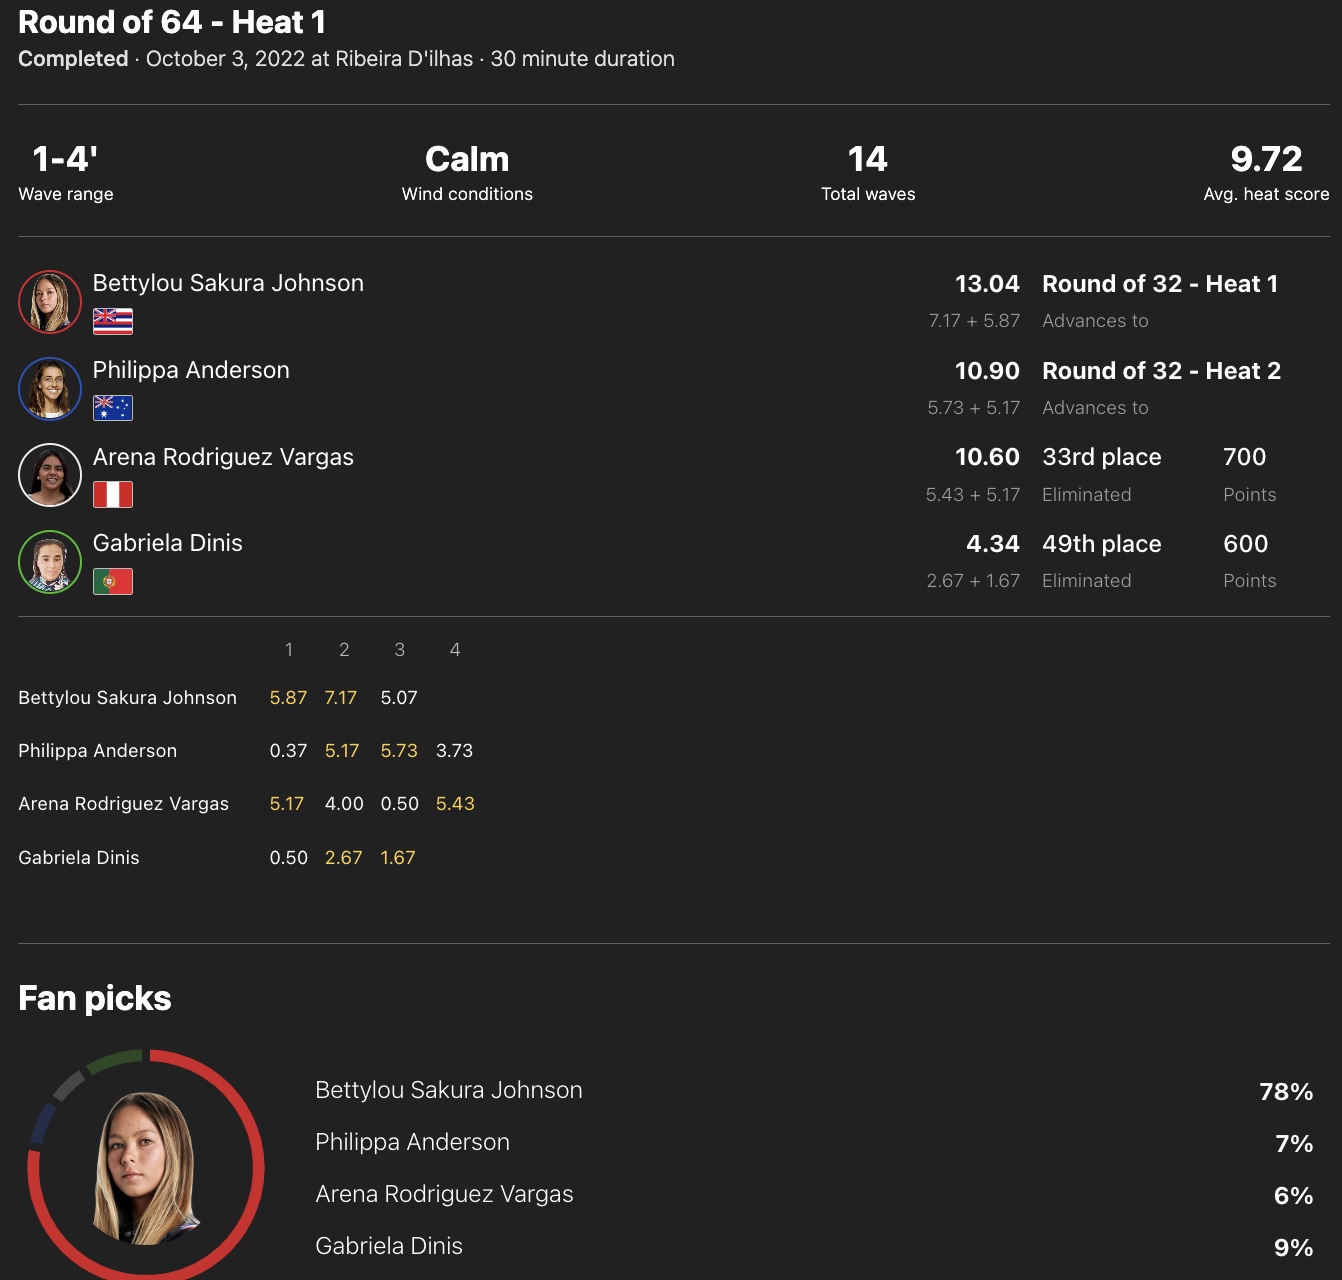Click the 600 points value
This screenshot has width=1342, height=1280.
(1246, 544)
